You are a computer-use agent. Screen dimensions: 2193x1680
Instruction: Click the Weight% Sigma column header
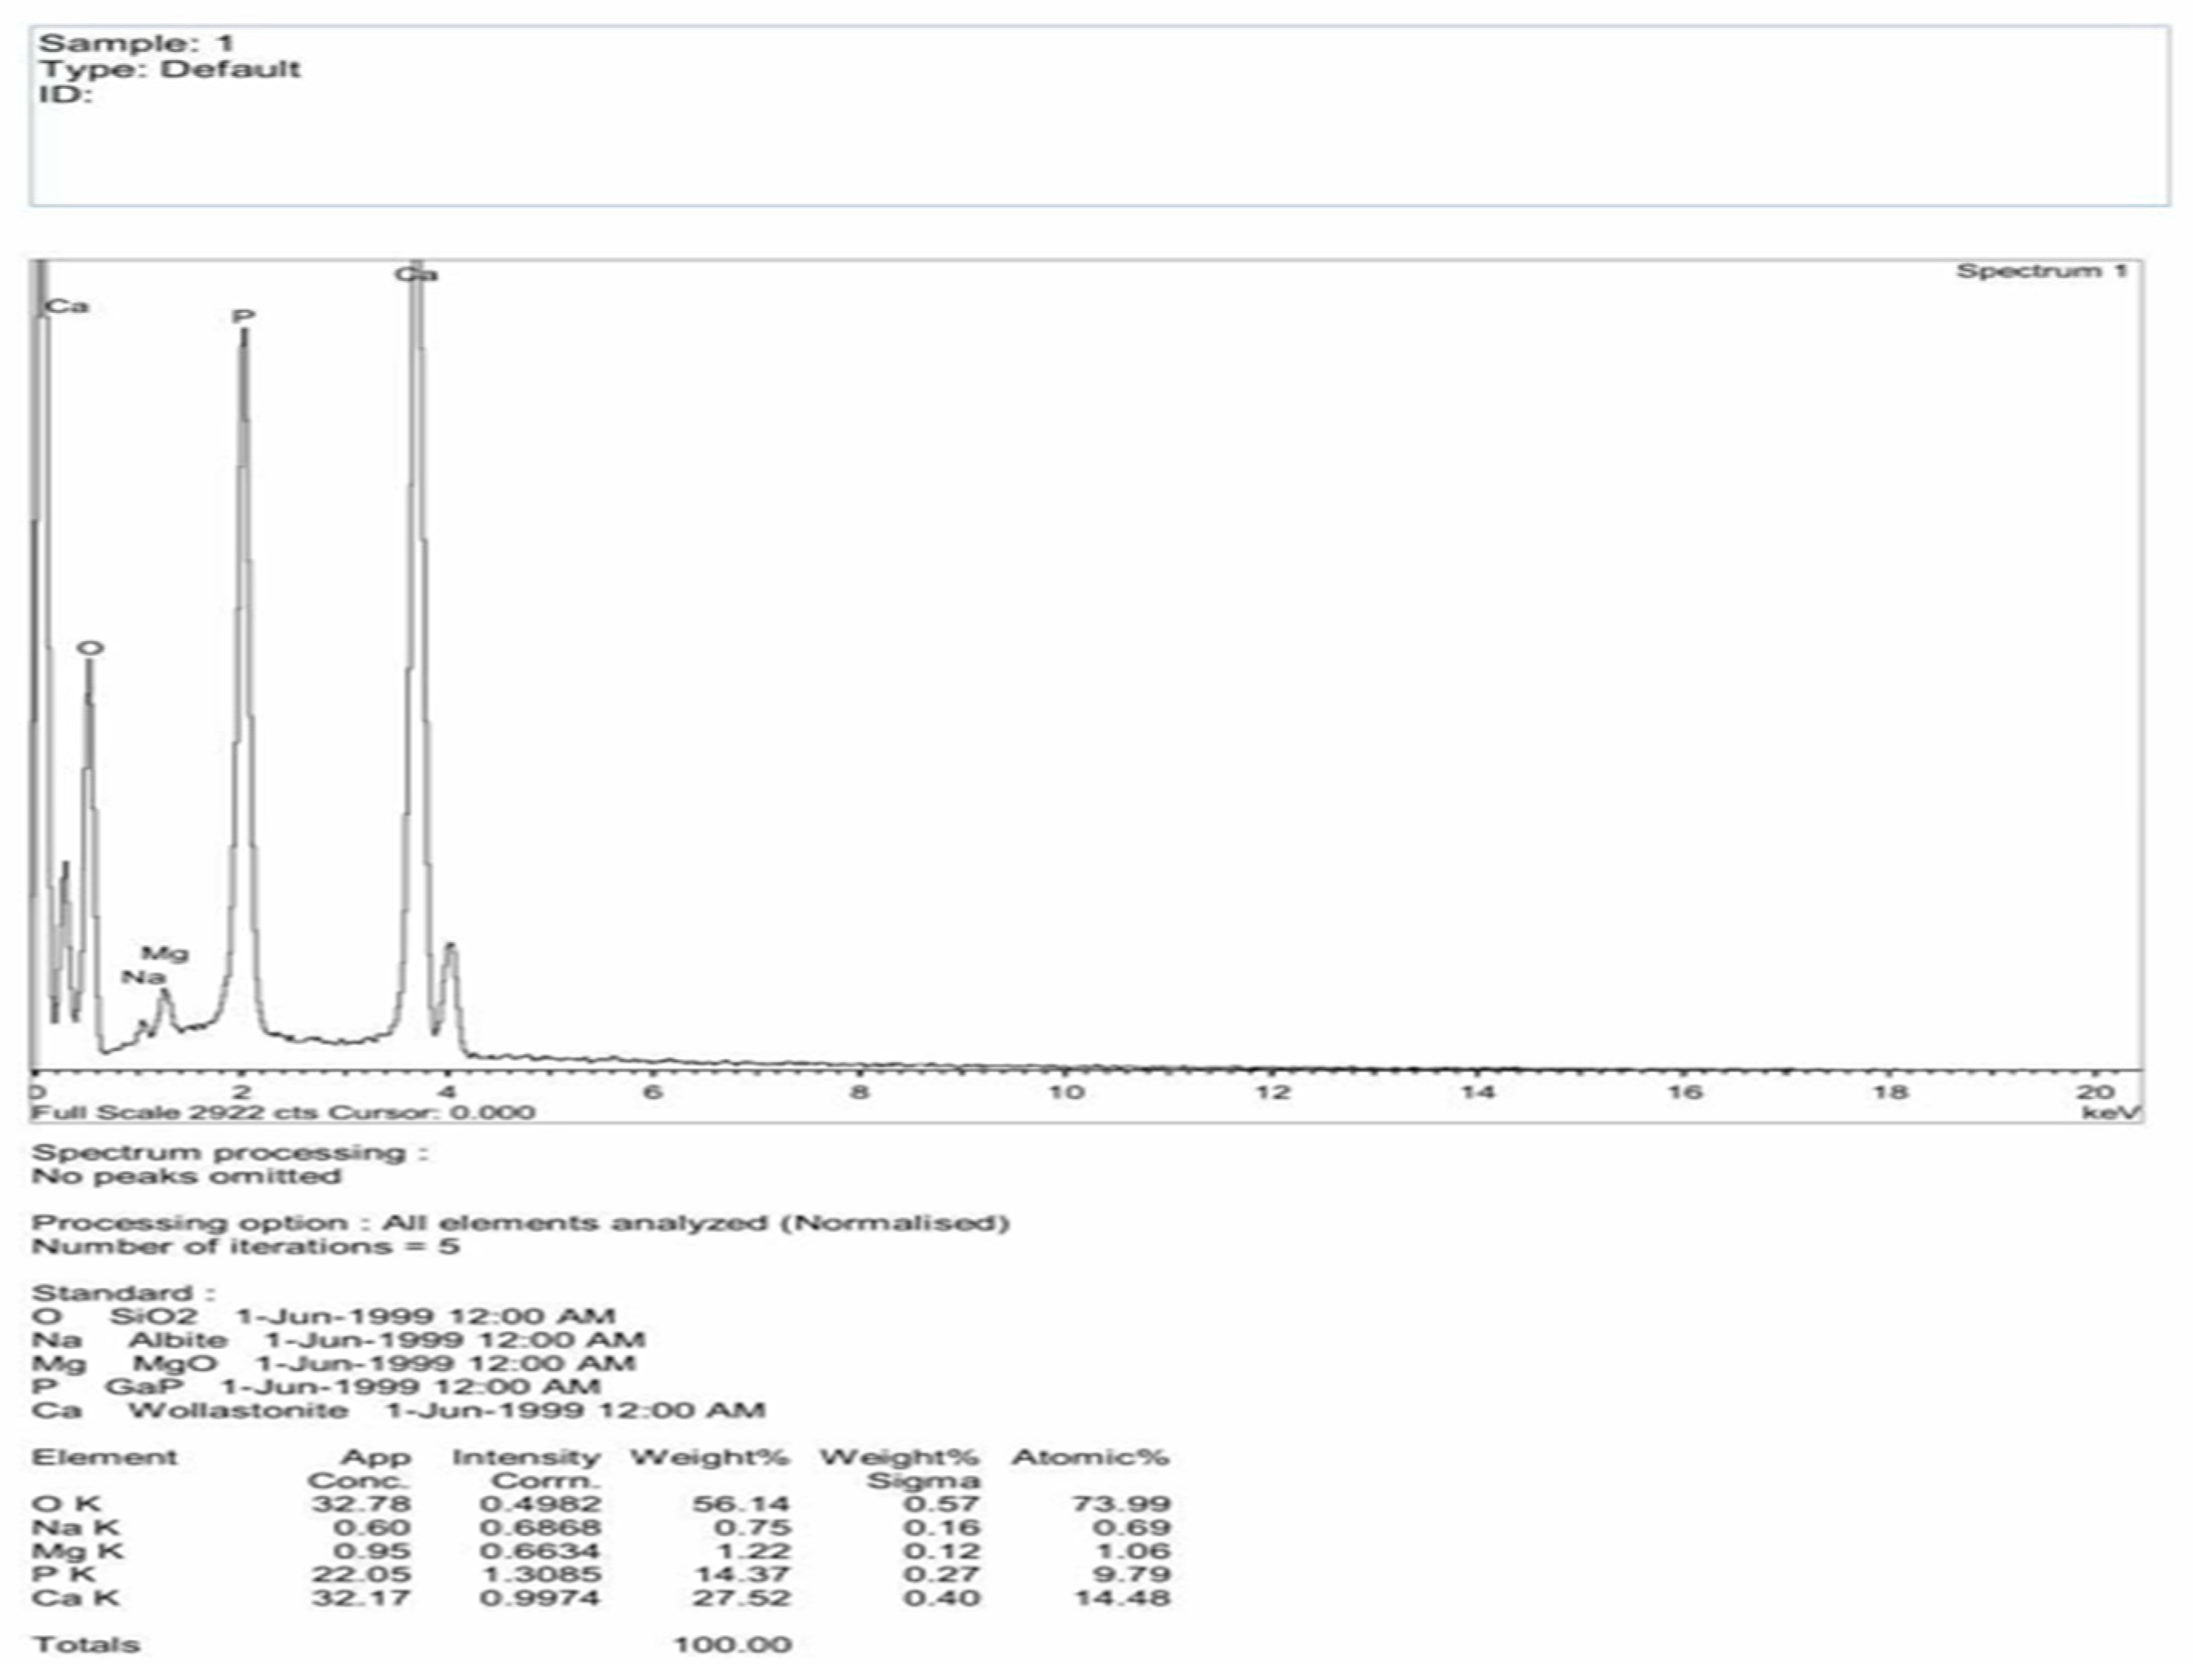[x=898, y=1468]
